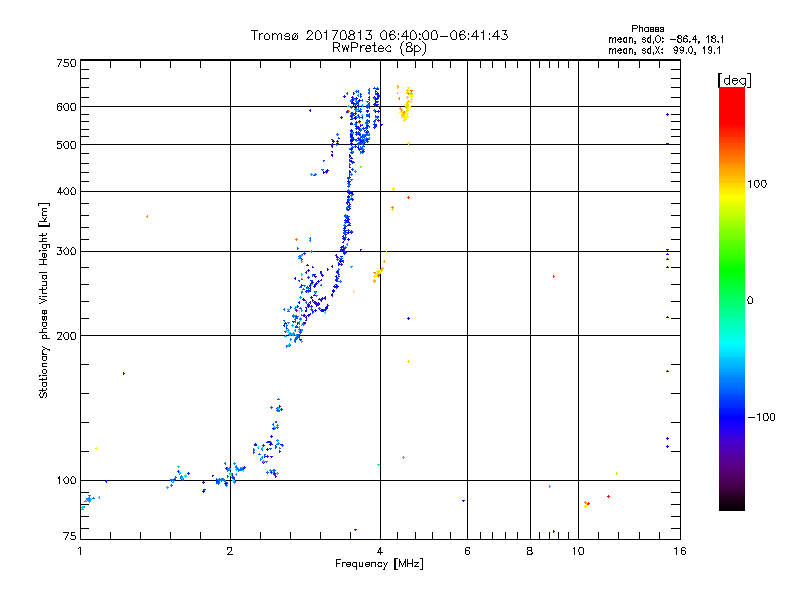Click the y-axis tick label "300"

[x=66, y=252]
